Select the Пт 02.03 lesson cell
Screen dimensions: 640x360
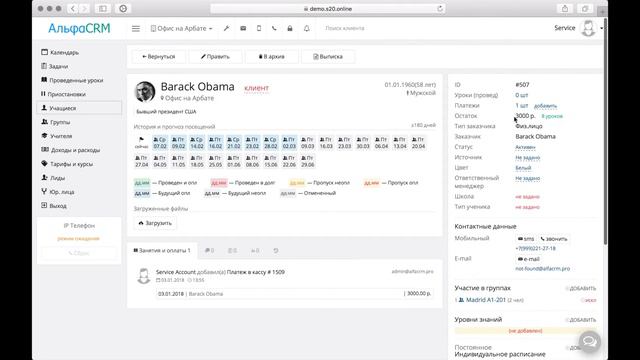pyautogui.click(x=289, y=143)
